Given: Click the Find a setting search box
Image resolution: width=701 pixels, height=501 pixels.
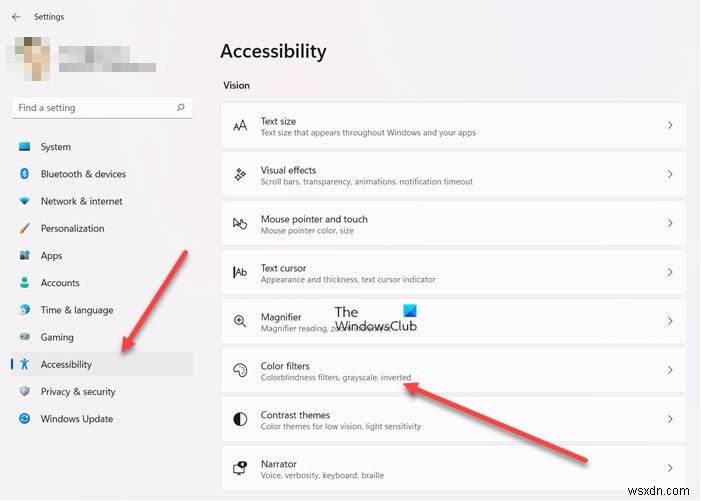Looking at the screenshot, I should [x=95, y=108].
